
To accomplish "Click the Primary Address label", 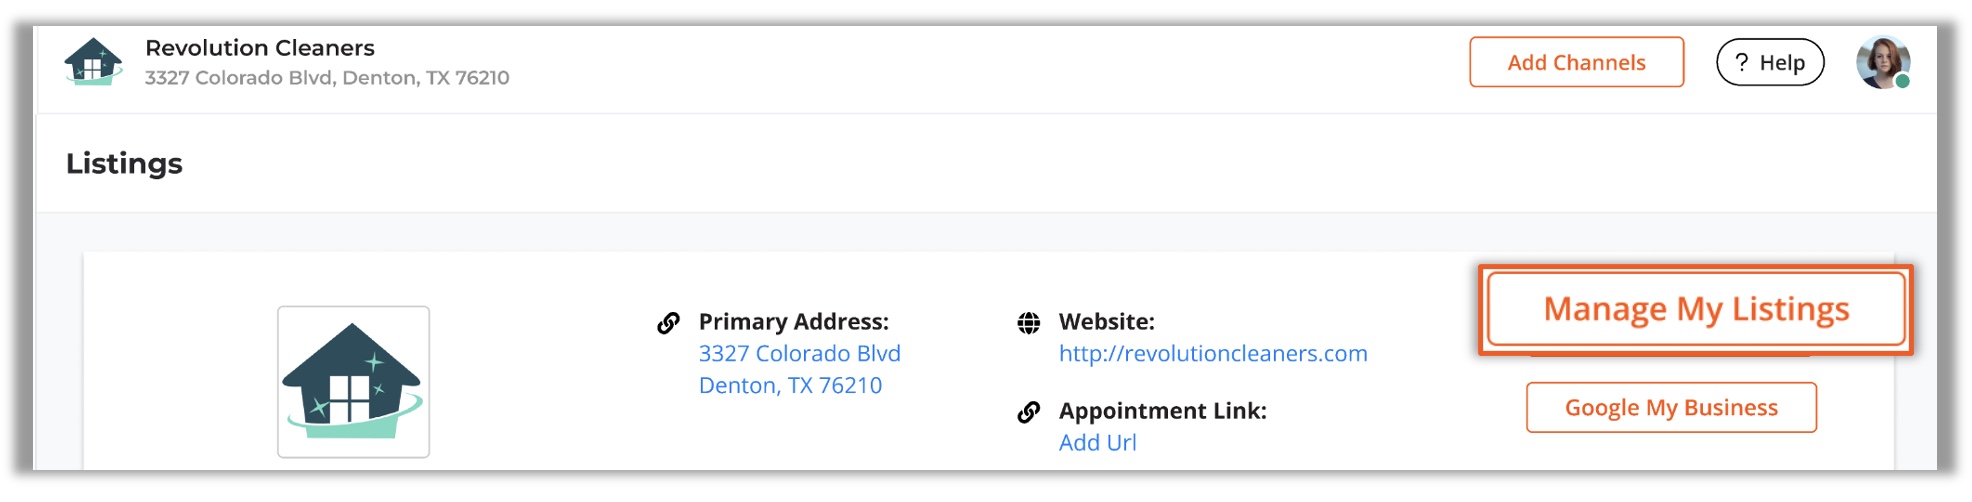I will click(x=793, y=321).
